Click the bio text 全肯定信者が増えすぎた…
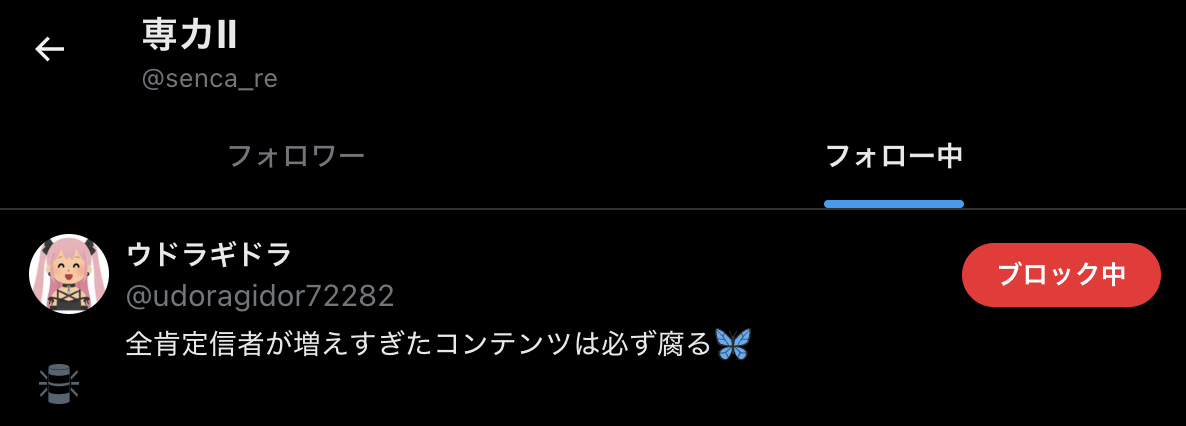The image size is (1186, 426). click(419, 345)
